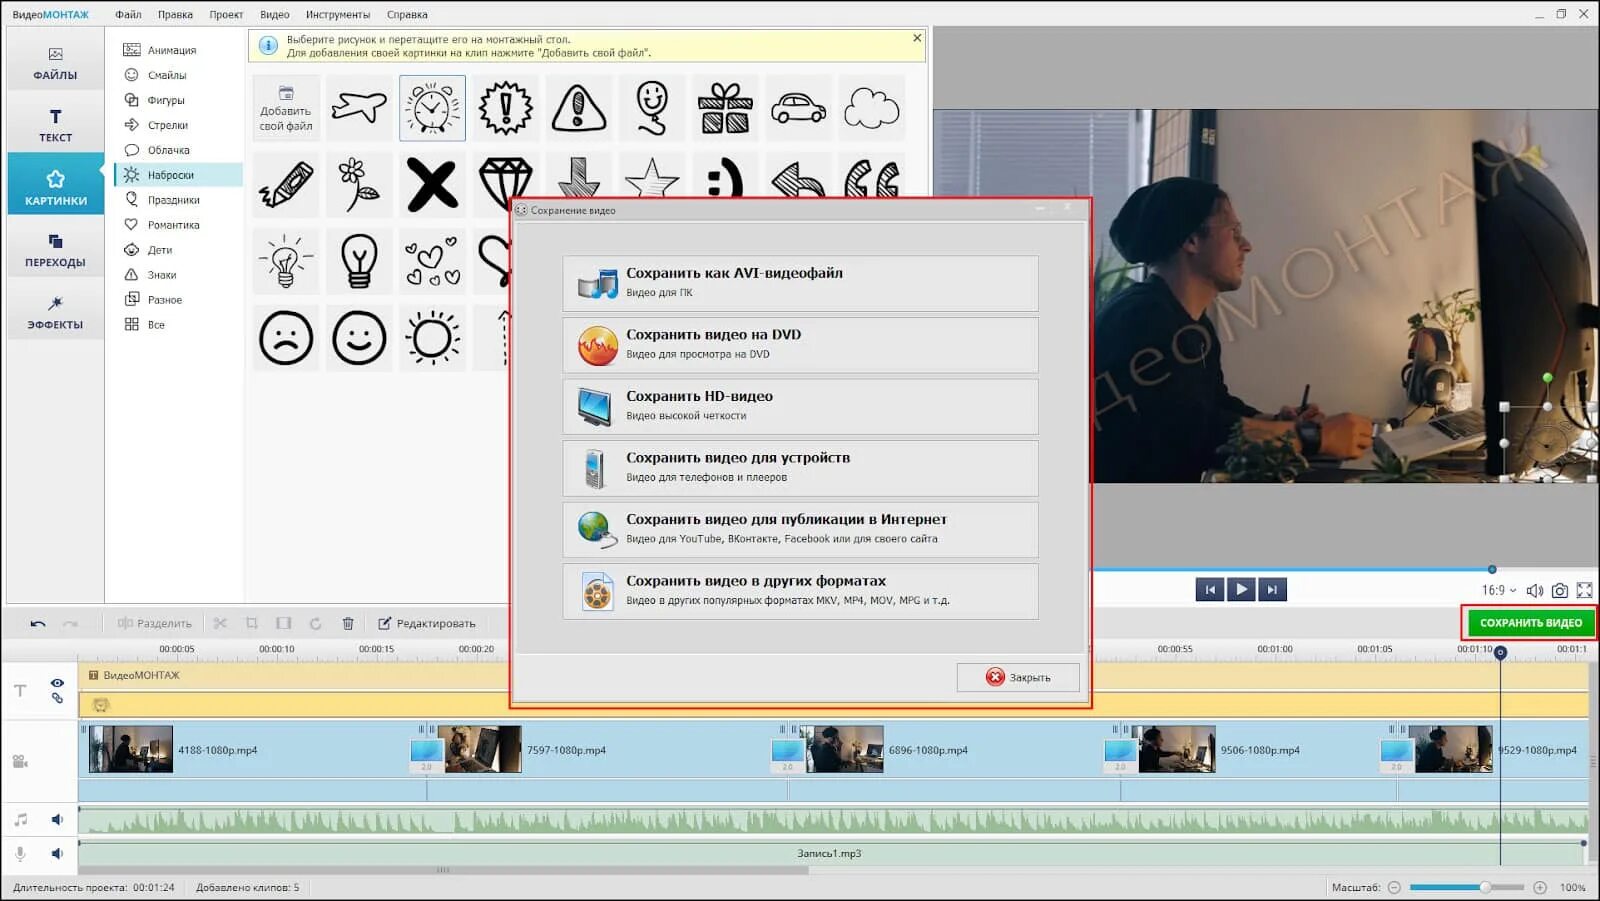Image resolution: width=1600 pixels, height=901 pixels.
Task: Play the video preview
Action: pos(1241,589)
